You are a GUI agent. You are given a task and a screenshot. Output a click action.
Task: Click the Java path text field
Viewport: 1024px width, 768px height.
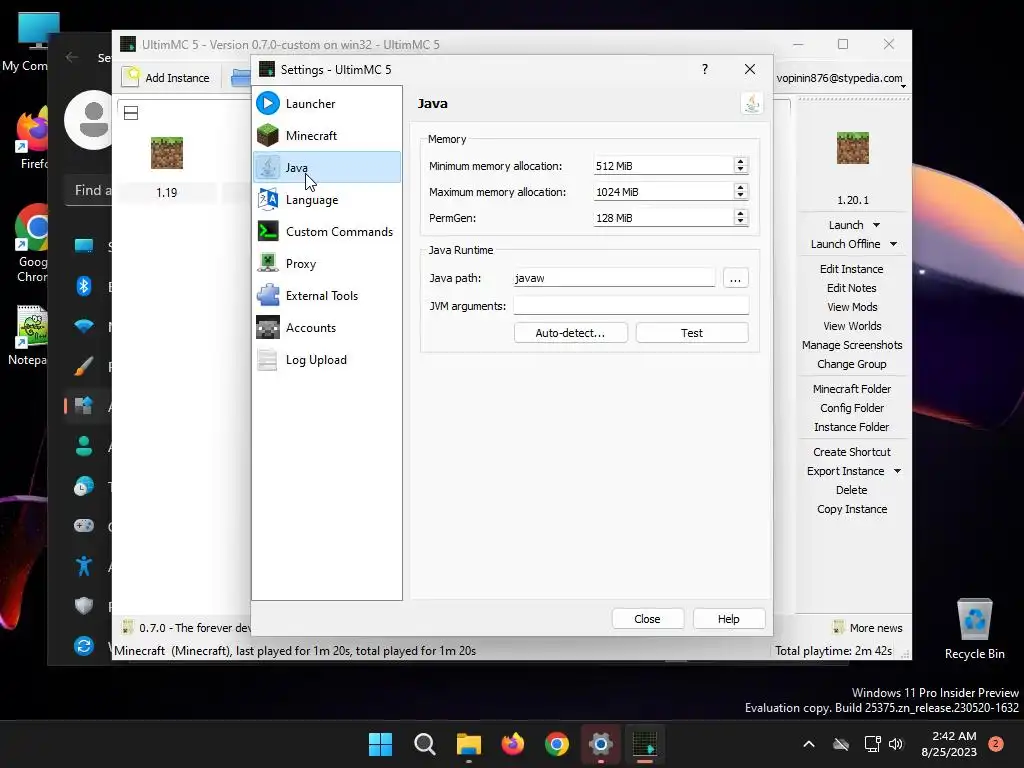point(614,278)
